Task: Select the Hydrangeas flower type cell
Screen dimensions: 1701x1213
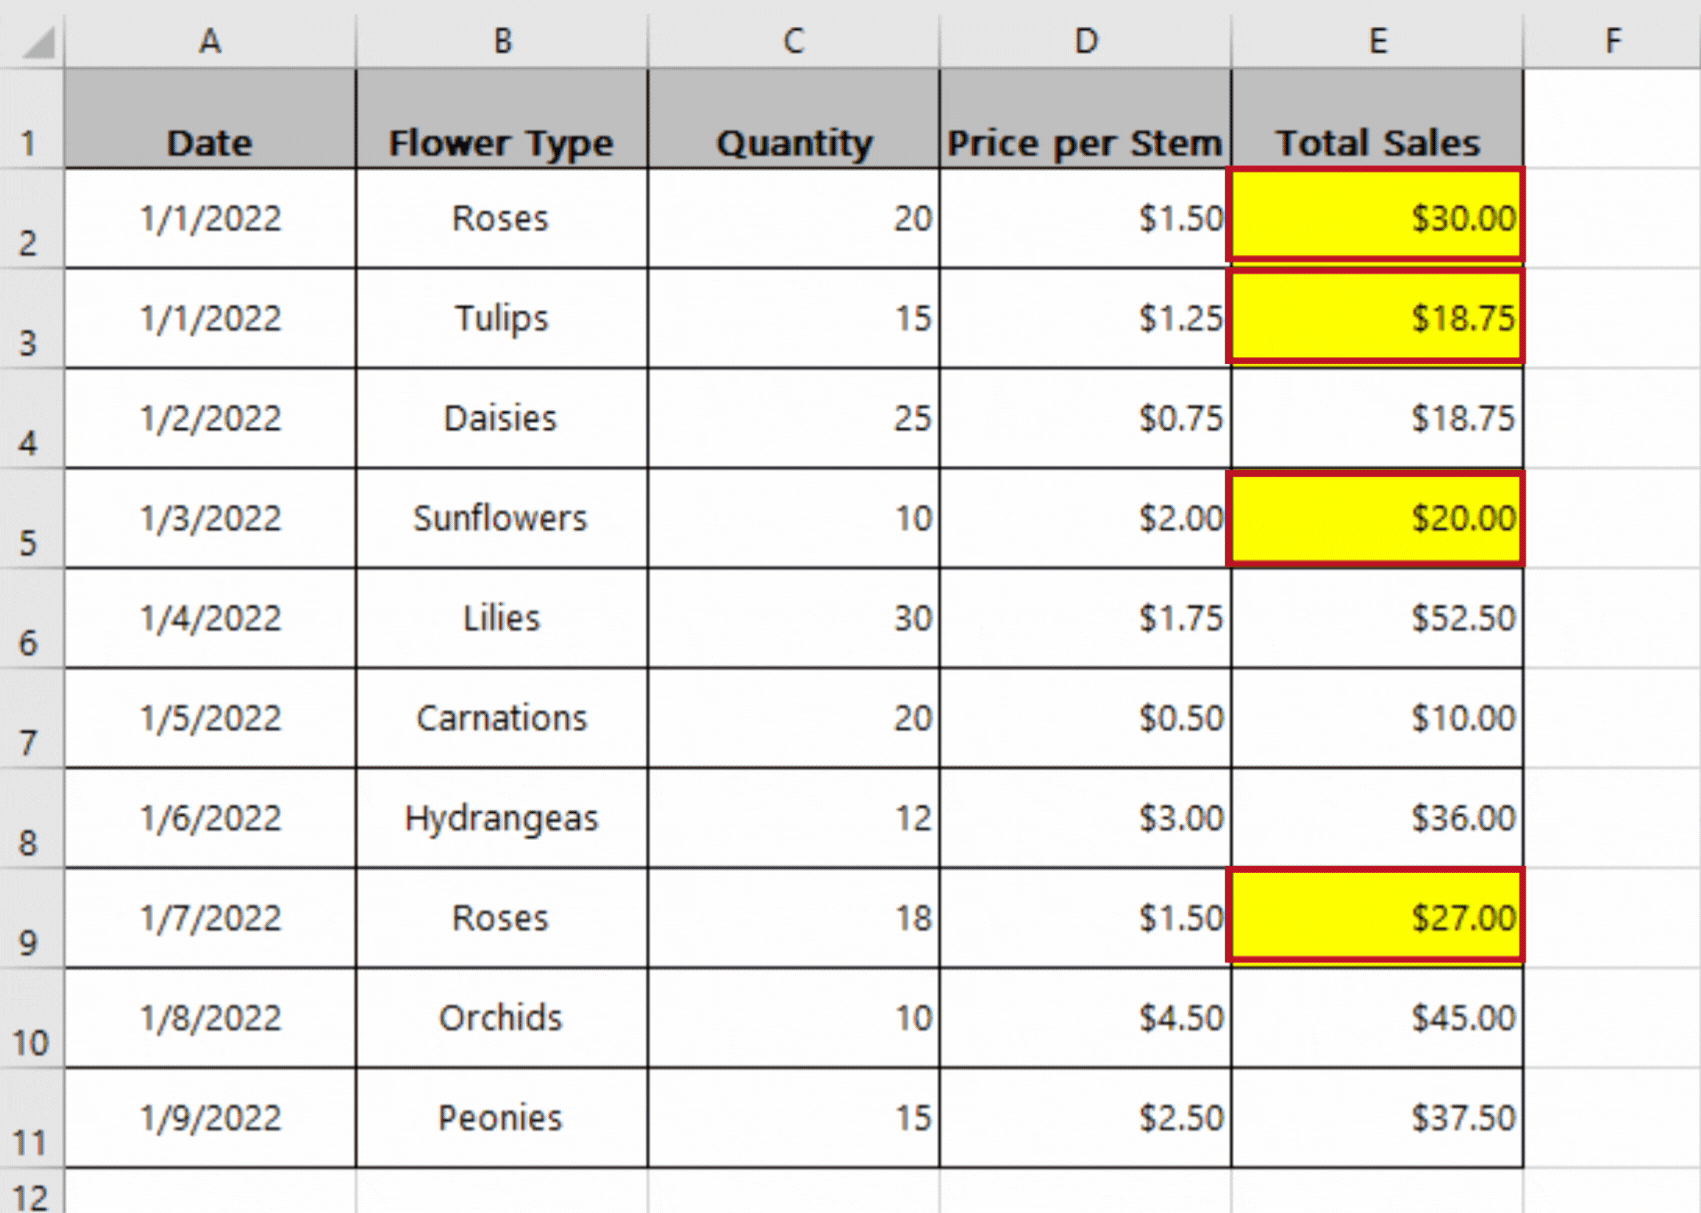Action: [x=501, y=817]
